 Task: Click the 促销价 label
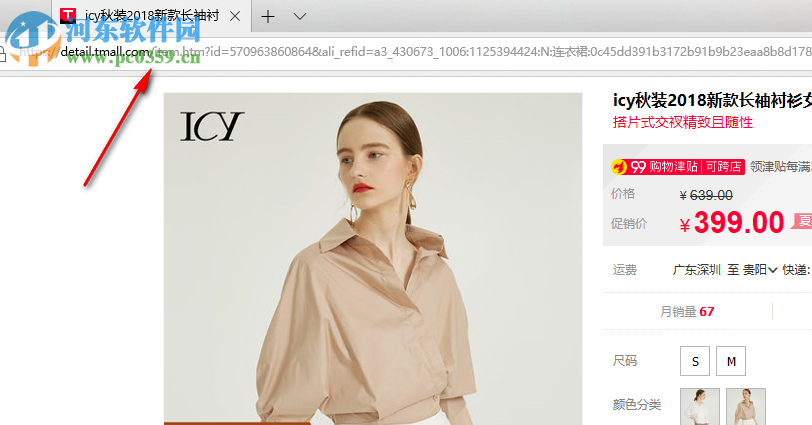tap(629, 224)
